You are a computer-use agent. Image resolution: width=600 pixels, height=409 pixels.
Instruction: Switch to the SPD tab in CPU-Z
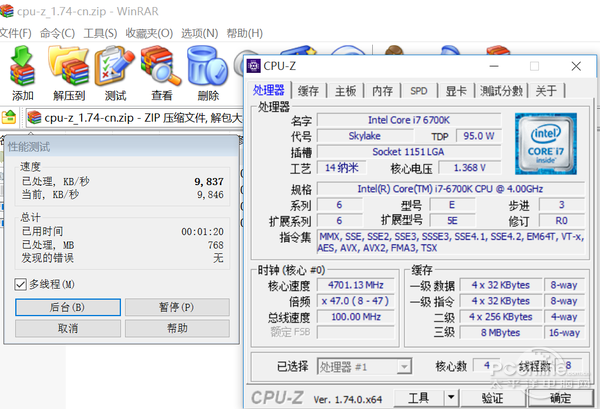(x=419, y=91)
